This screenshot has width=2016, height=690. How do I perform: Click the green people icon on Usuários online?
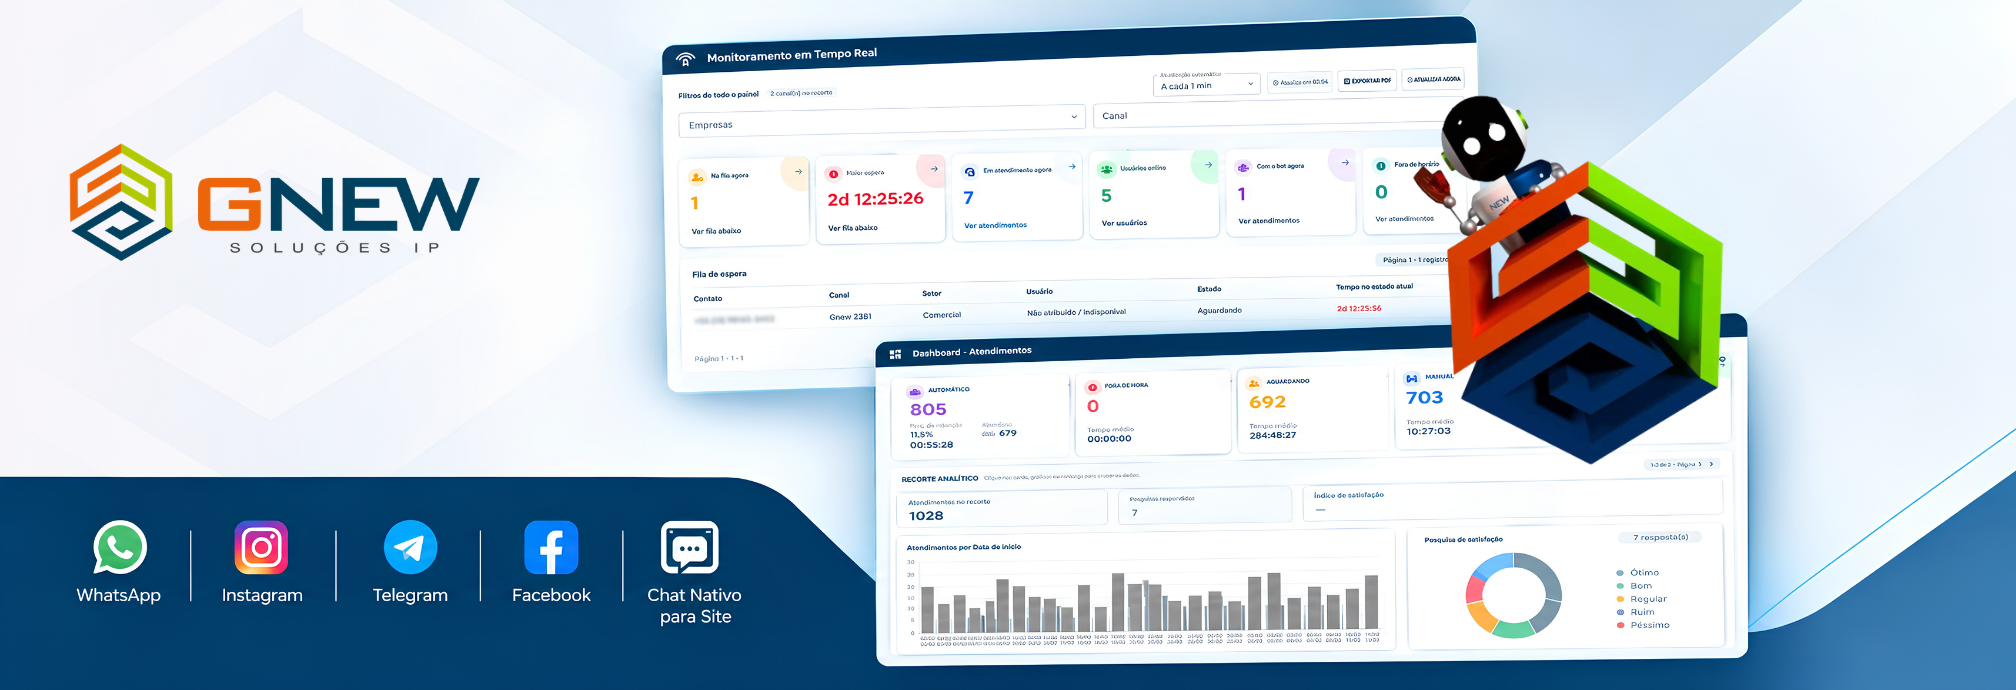[1106, 169]
